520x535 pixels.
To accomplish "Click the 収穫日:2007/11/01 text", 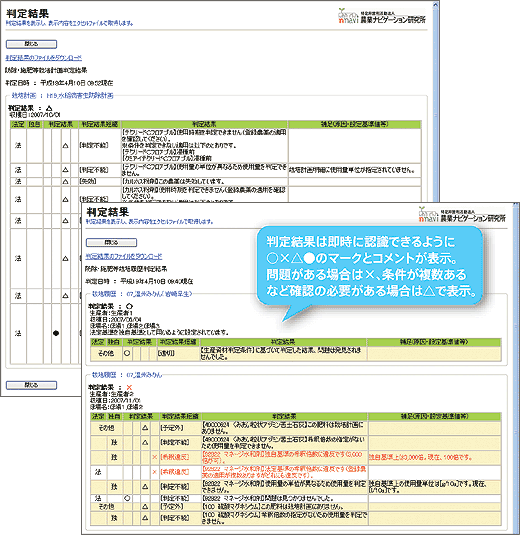I will pos(115,400).
